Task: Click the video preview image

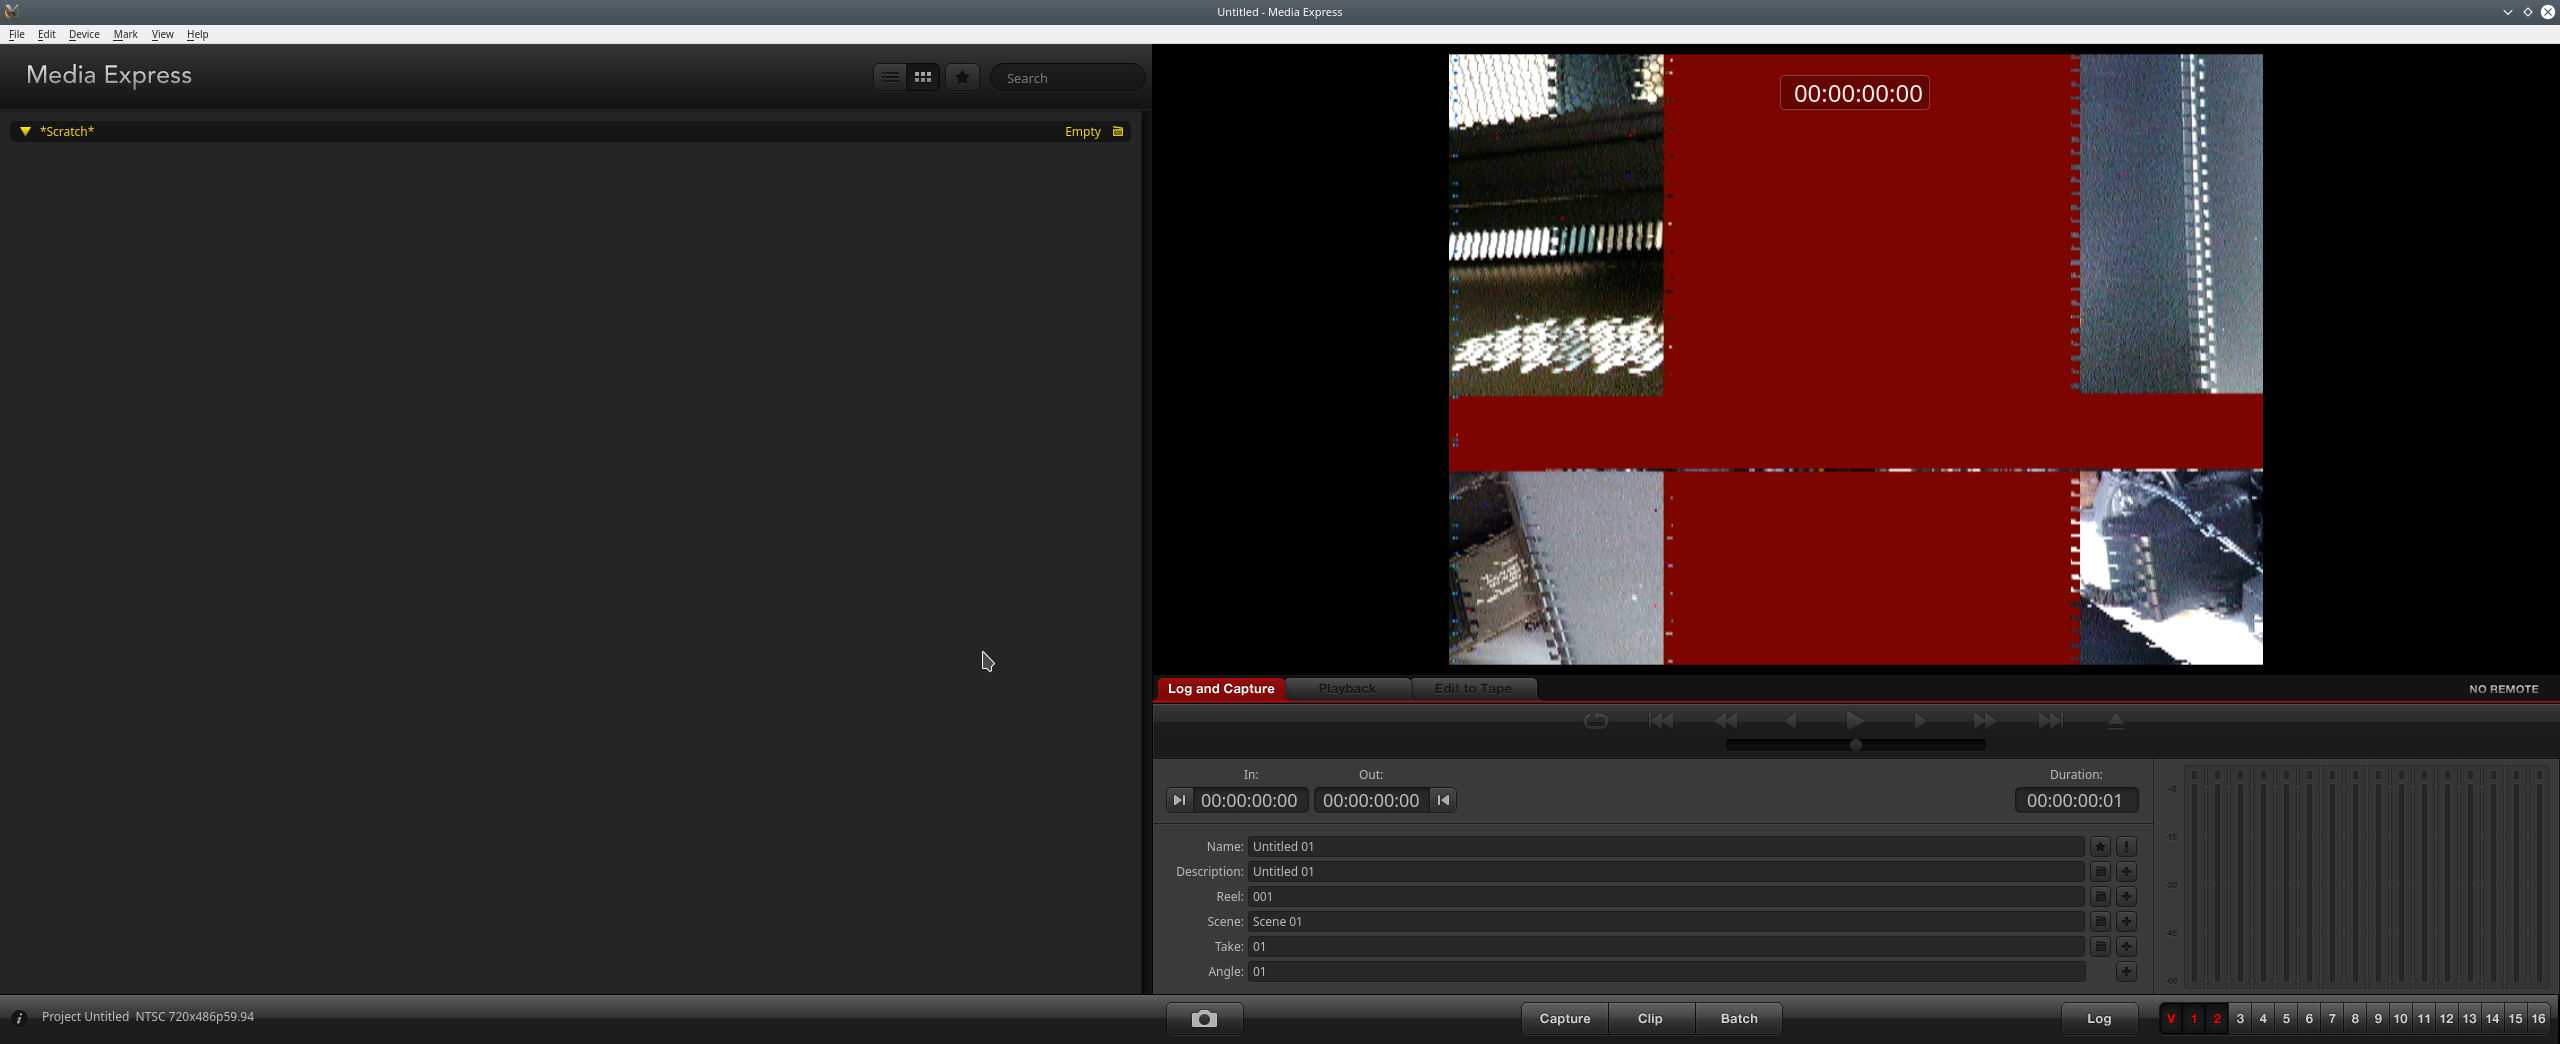Action: 1856,359
